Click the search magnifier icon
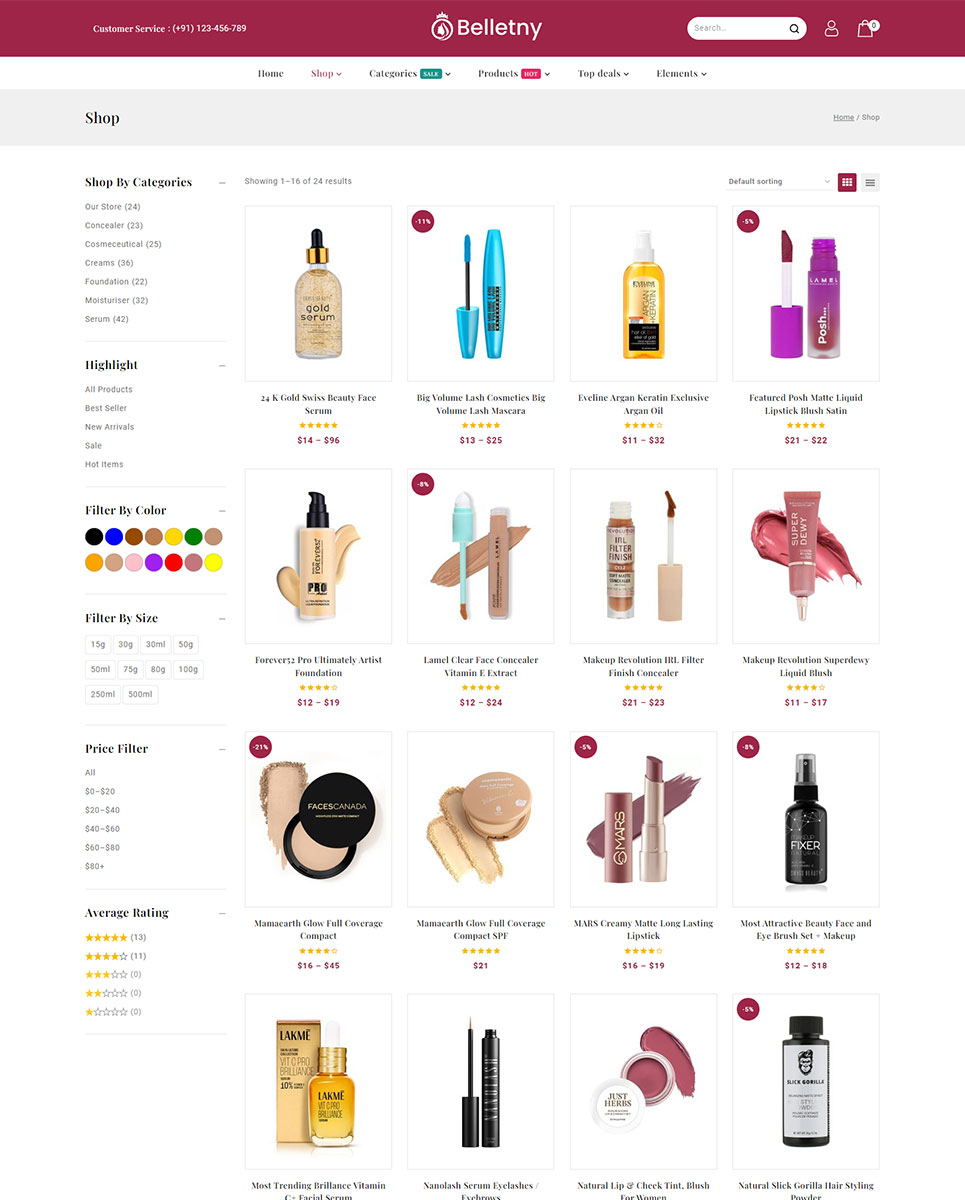Screen dimensions: 965x1200 coord(795,28)
